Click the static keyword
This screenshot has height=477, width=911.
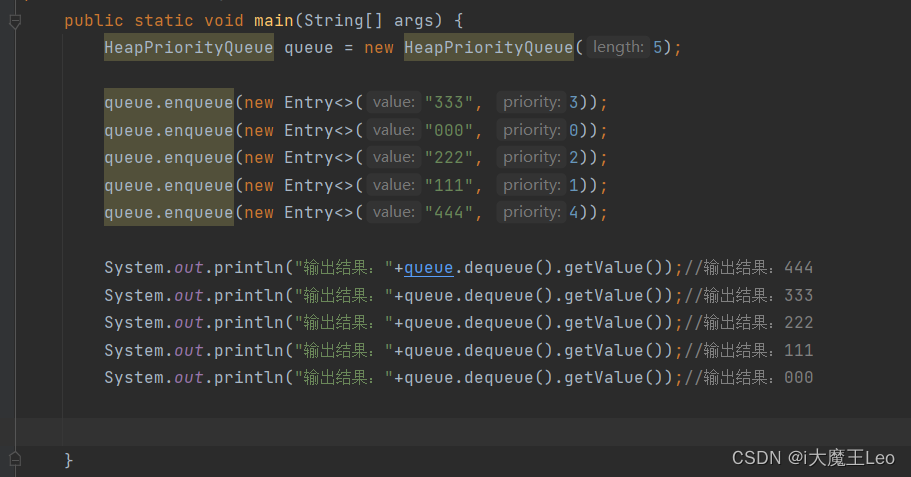[164, 21]
